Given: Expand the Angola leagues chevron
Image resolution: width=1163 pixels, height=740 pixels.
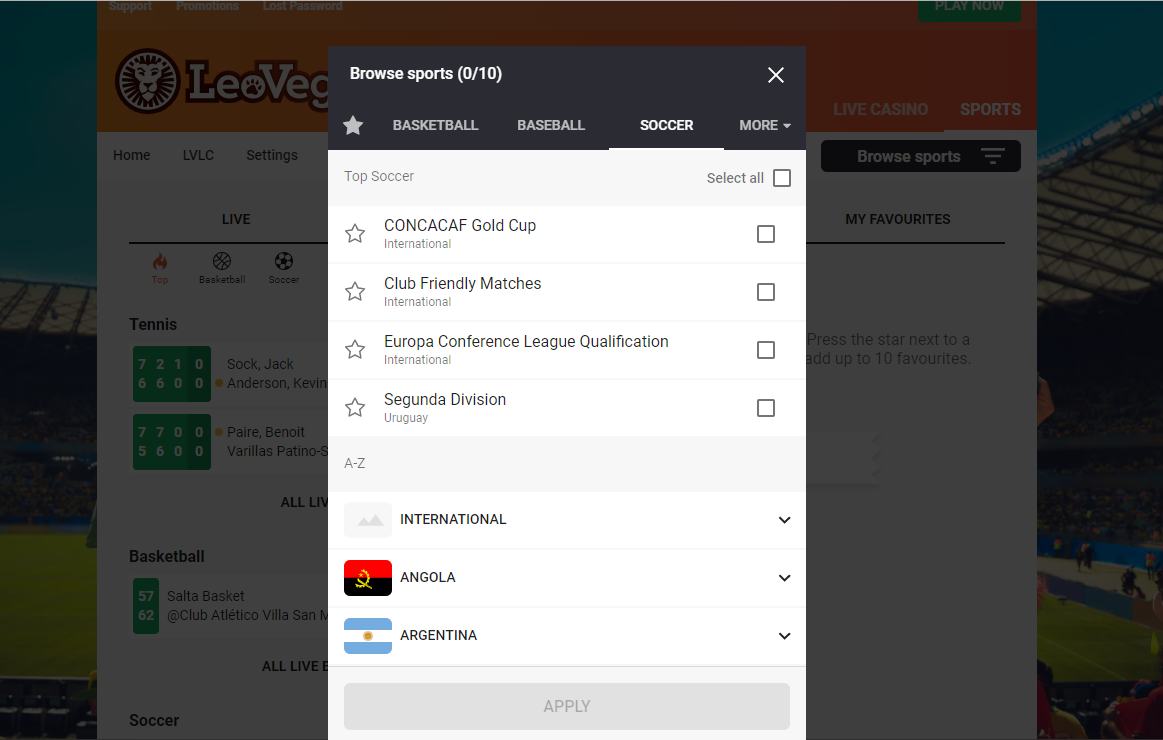Looking at the screenshot, I should (x=784, y=578).
